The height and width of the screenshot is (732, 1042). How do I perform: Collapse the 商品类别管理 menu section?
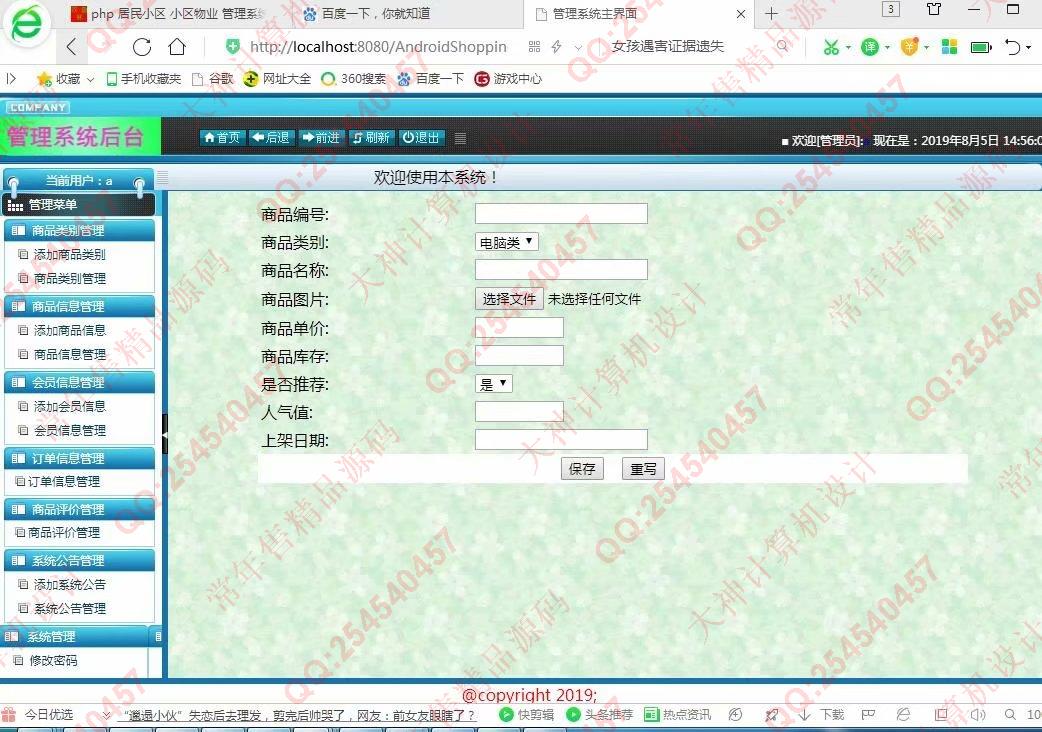point(79,230)
